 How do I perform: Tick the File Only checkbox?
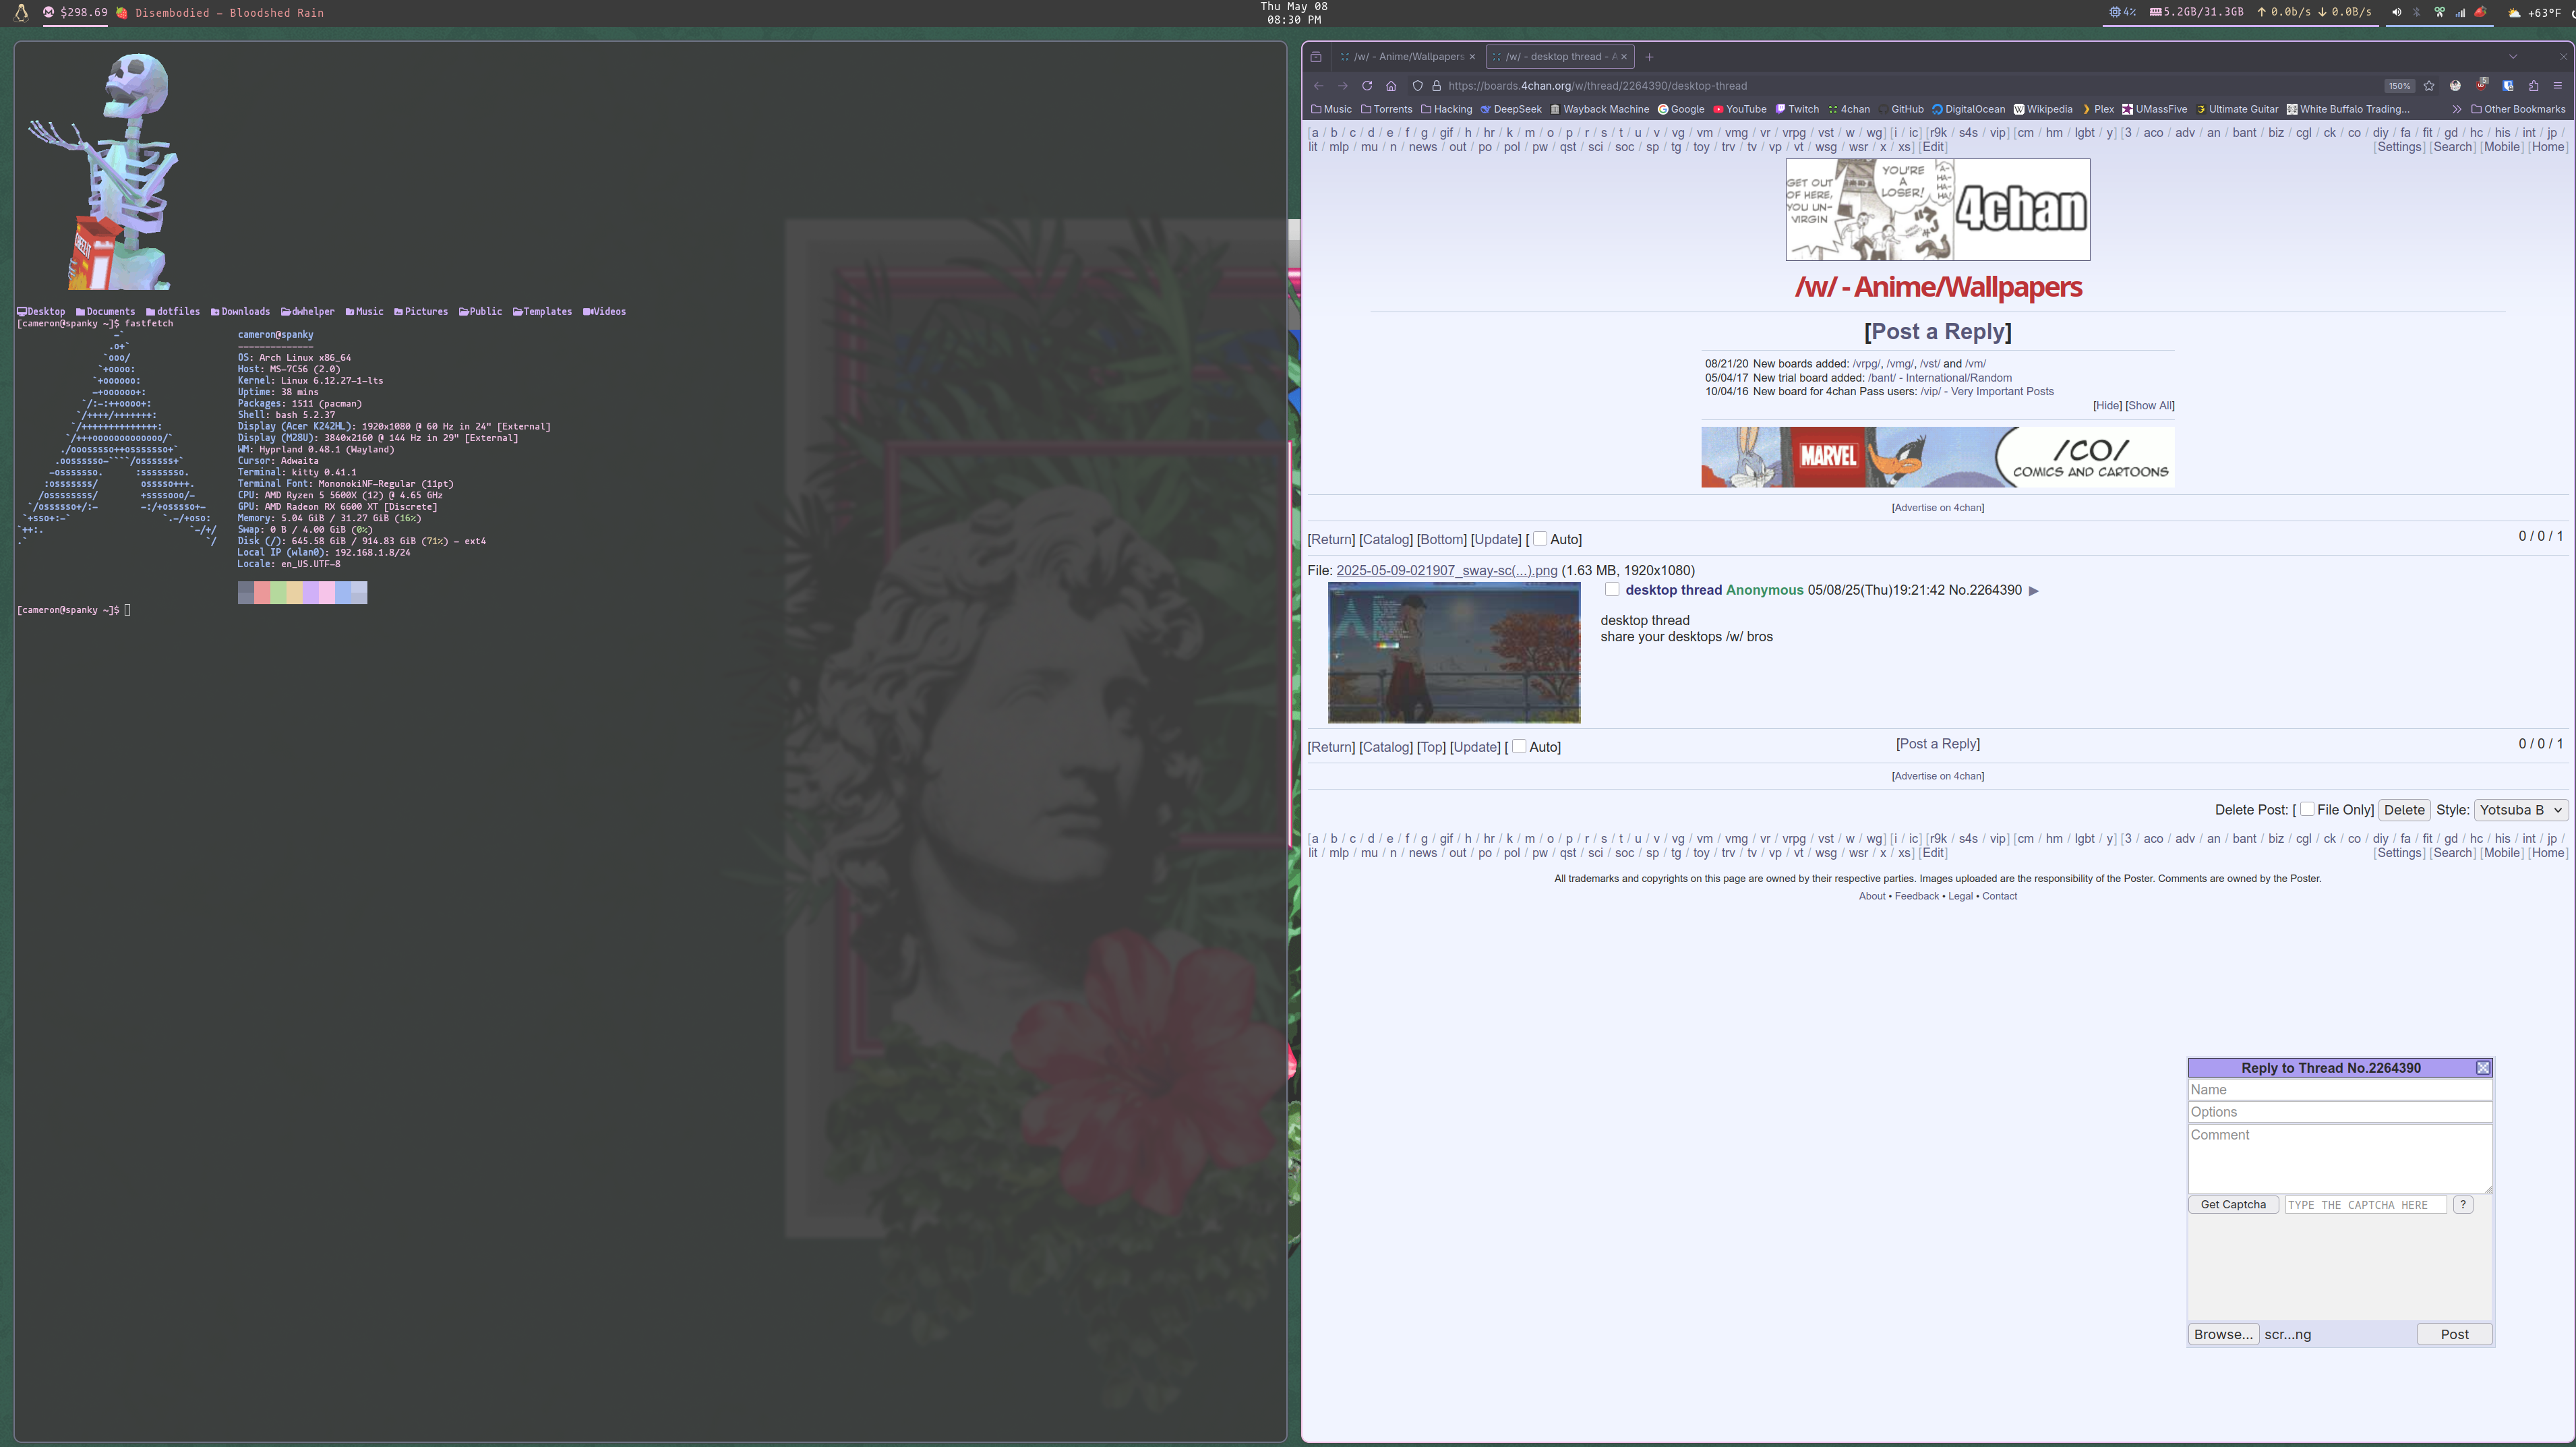pyautogui.click(x=2307, y=809)
